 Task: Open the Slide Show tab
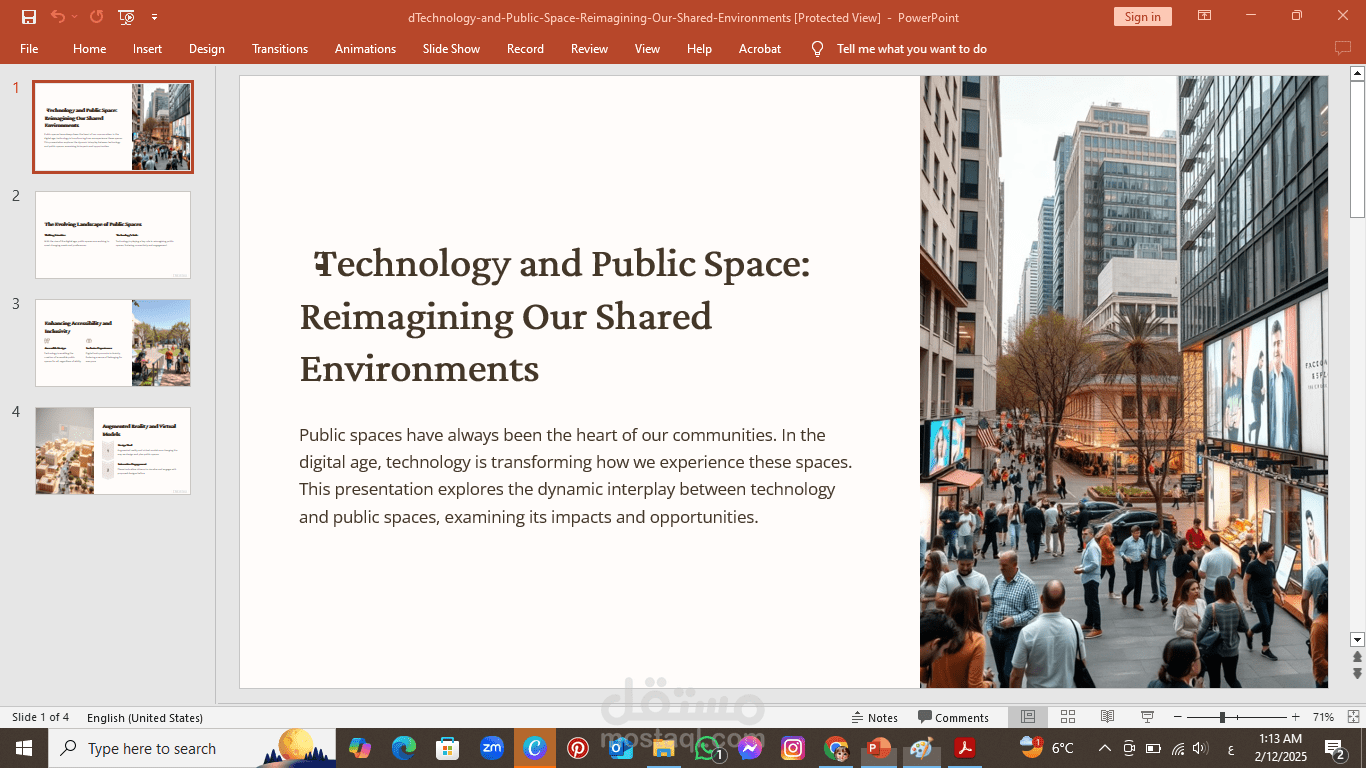pos(451,49)
